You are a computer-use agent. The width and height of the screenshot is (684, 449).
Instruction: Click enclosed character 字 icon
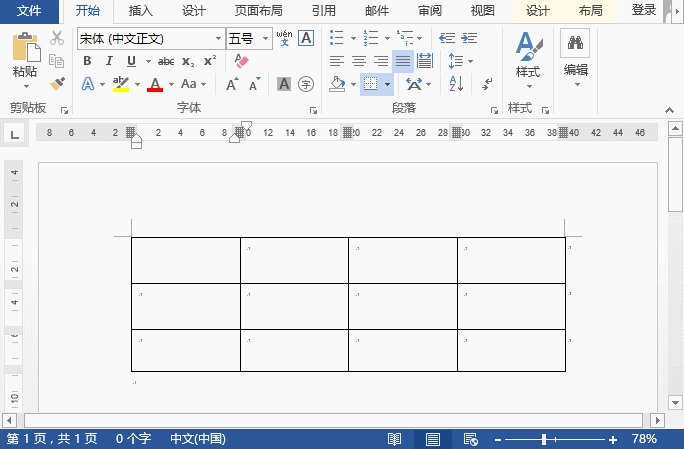pos(306,84)
